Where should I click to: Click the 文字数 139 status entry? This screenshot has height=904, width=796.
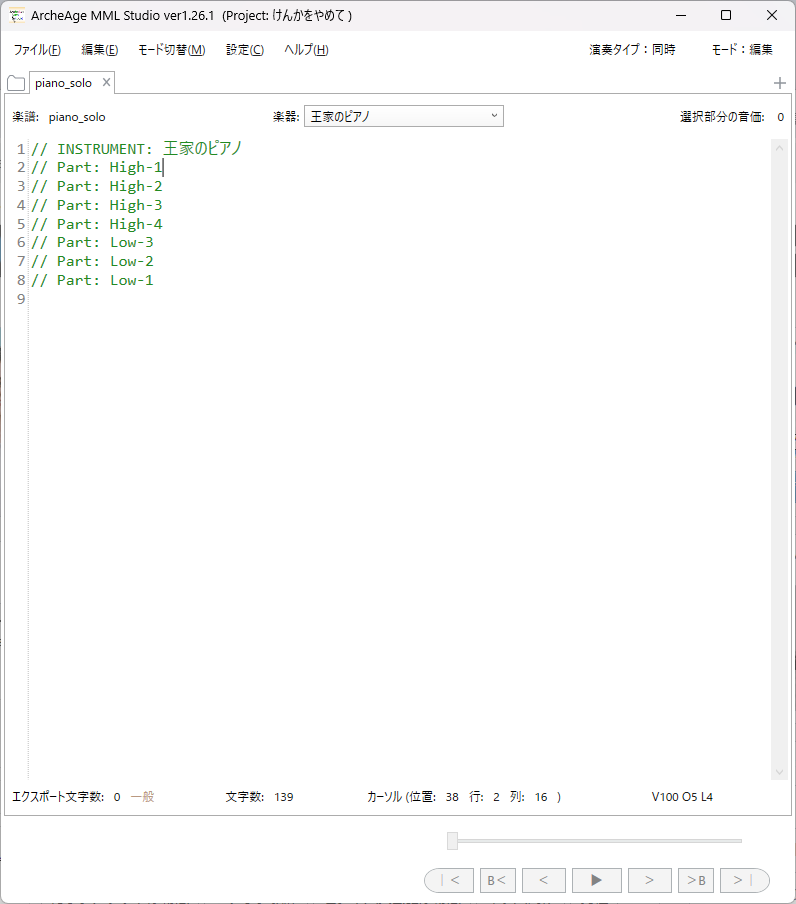click(259, 797)
